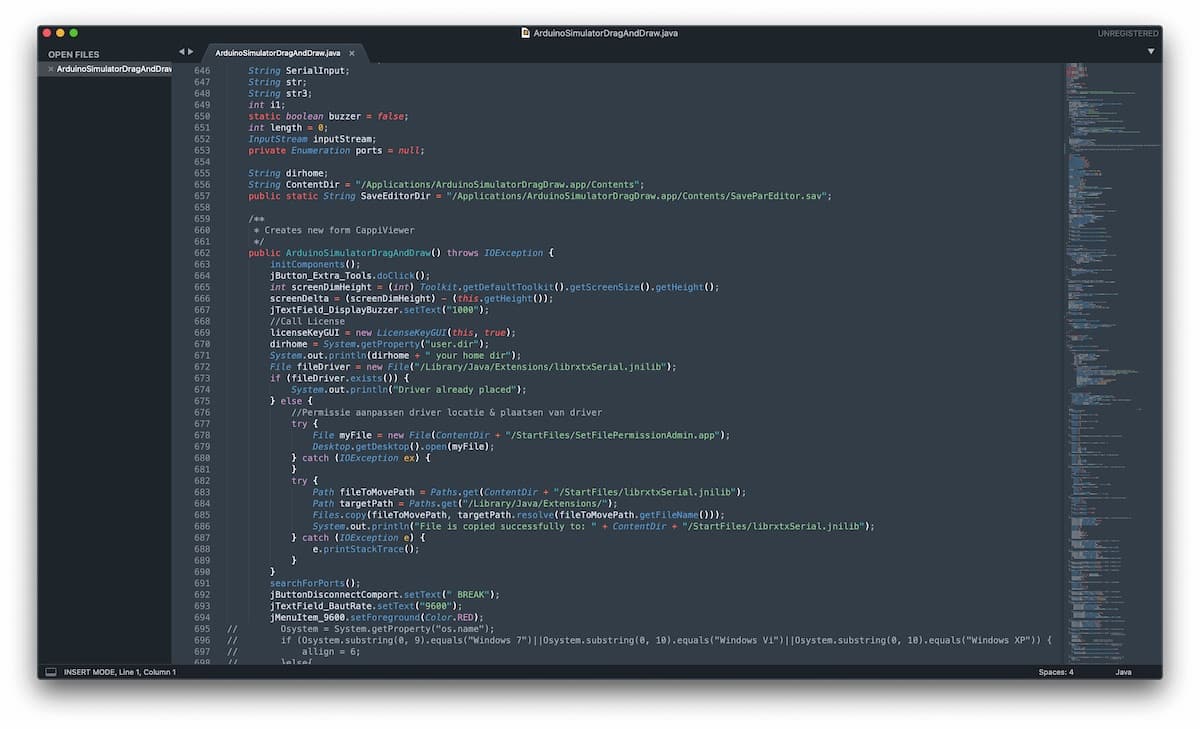Click line number 650 in the gutter
Viewport: 1200px width, 729px height.
[201, 116]
